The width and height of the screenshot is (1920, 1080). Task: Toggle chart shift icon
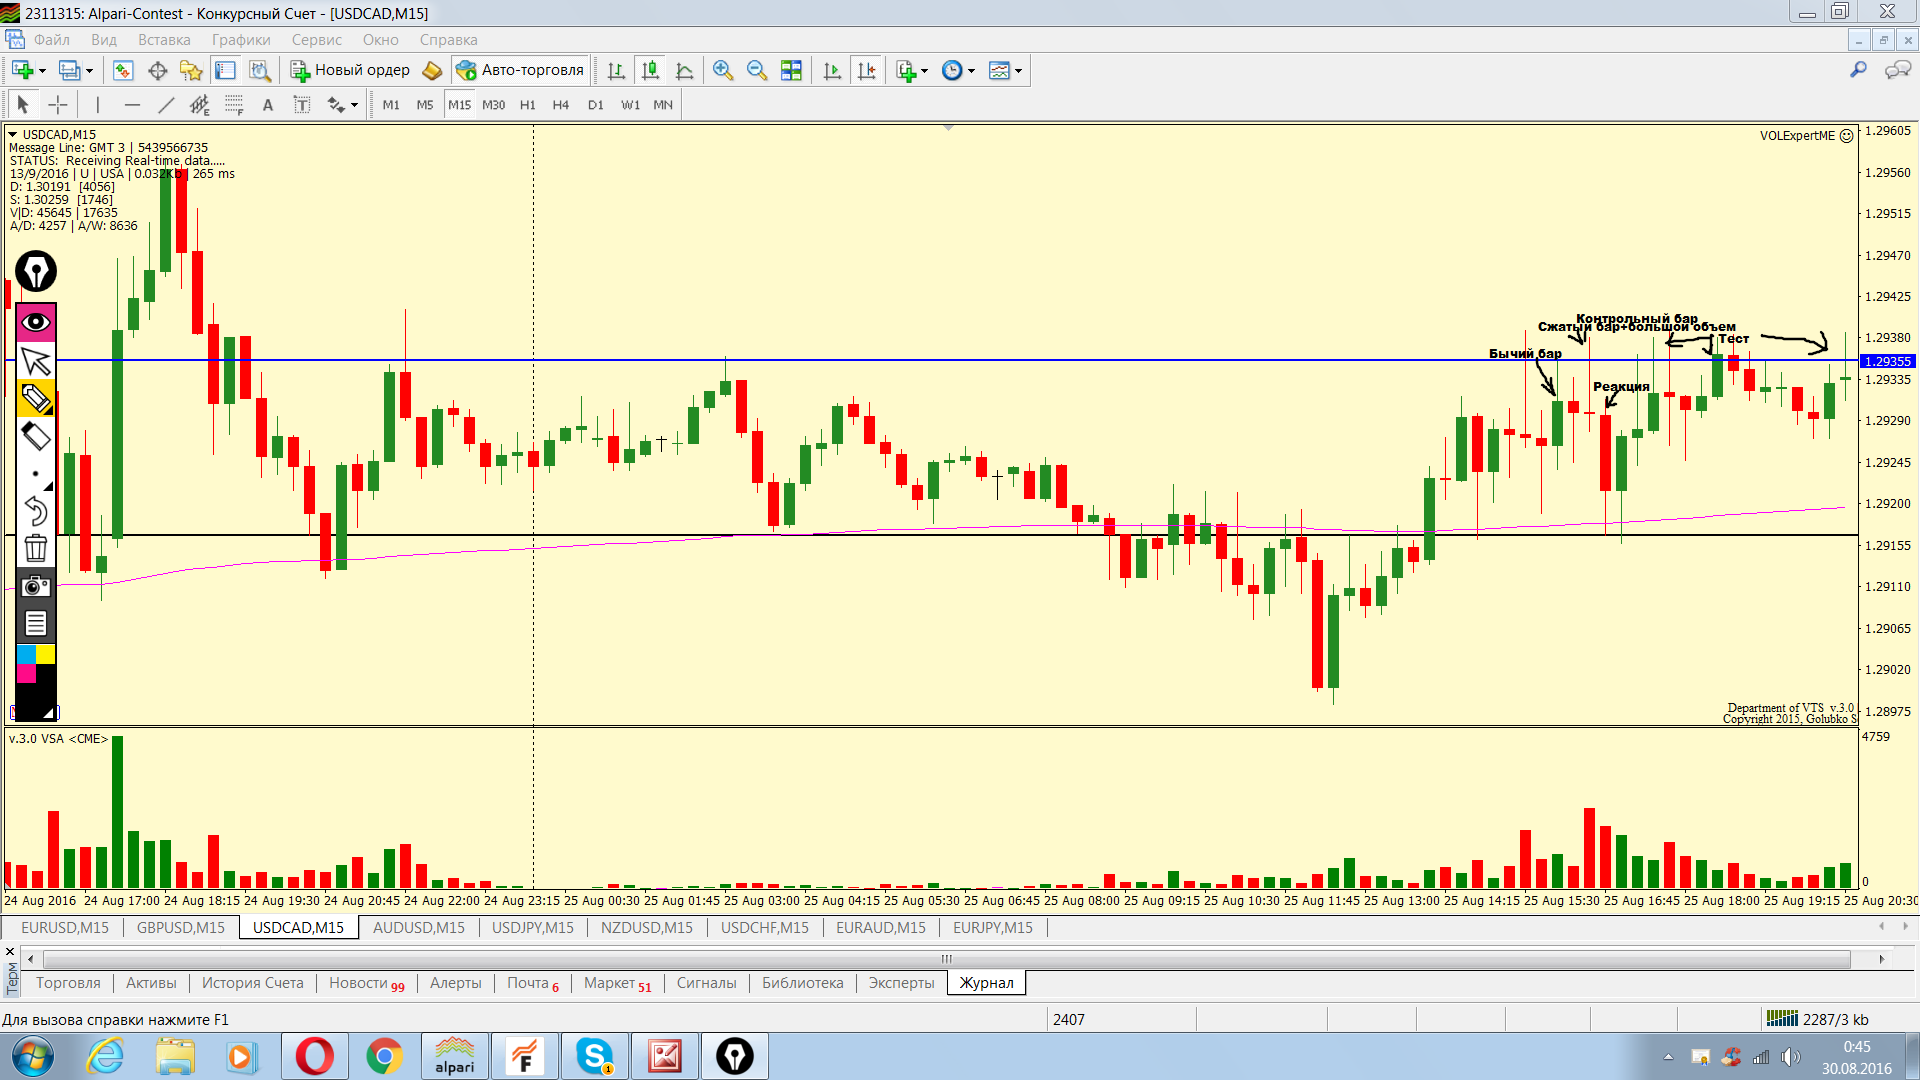[x=867, y=70]
